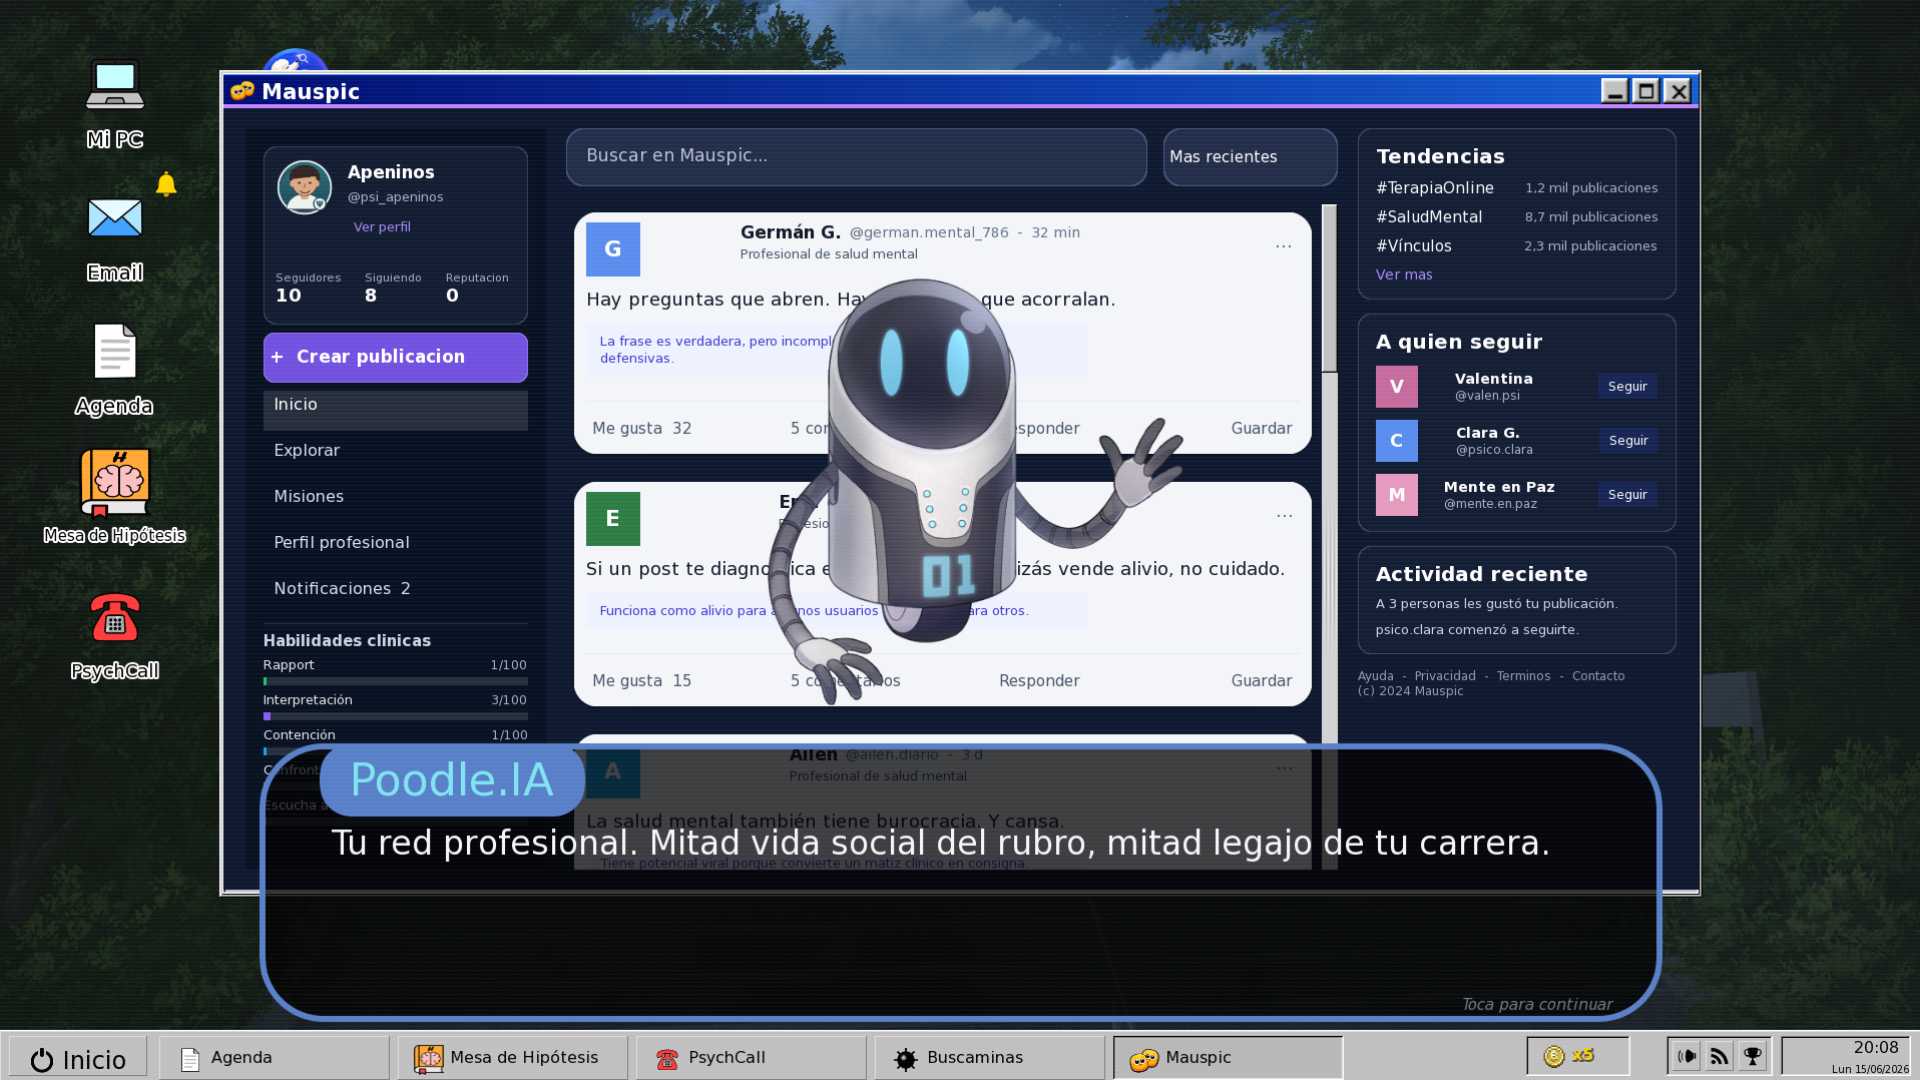The height and width of the screenshot is (1080, 1920).
Task: Click the Interpretación skill progress bar
Action: [395, 717]
